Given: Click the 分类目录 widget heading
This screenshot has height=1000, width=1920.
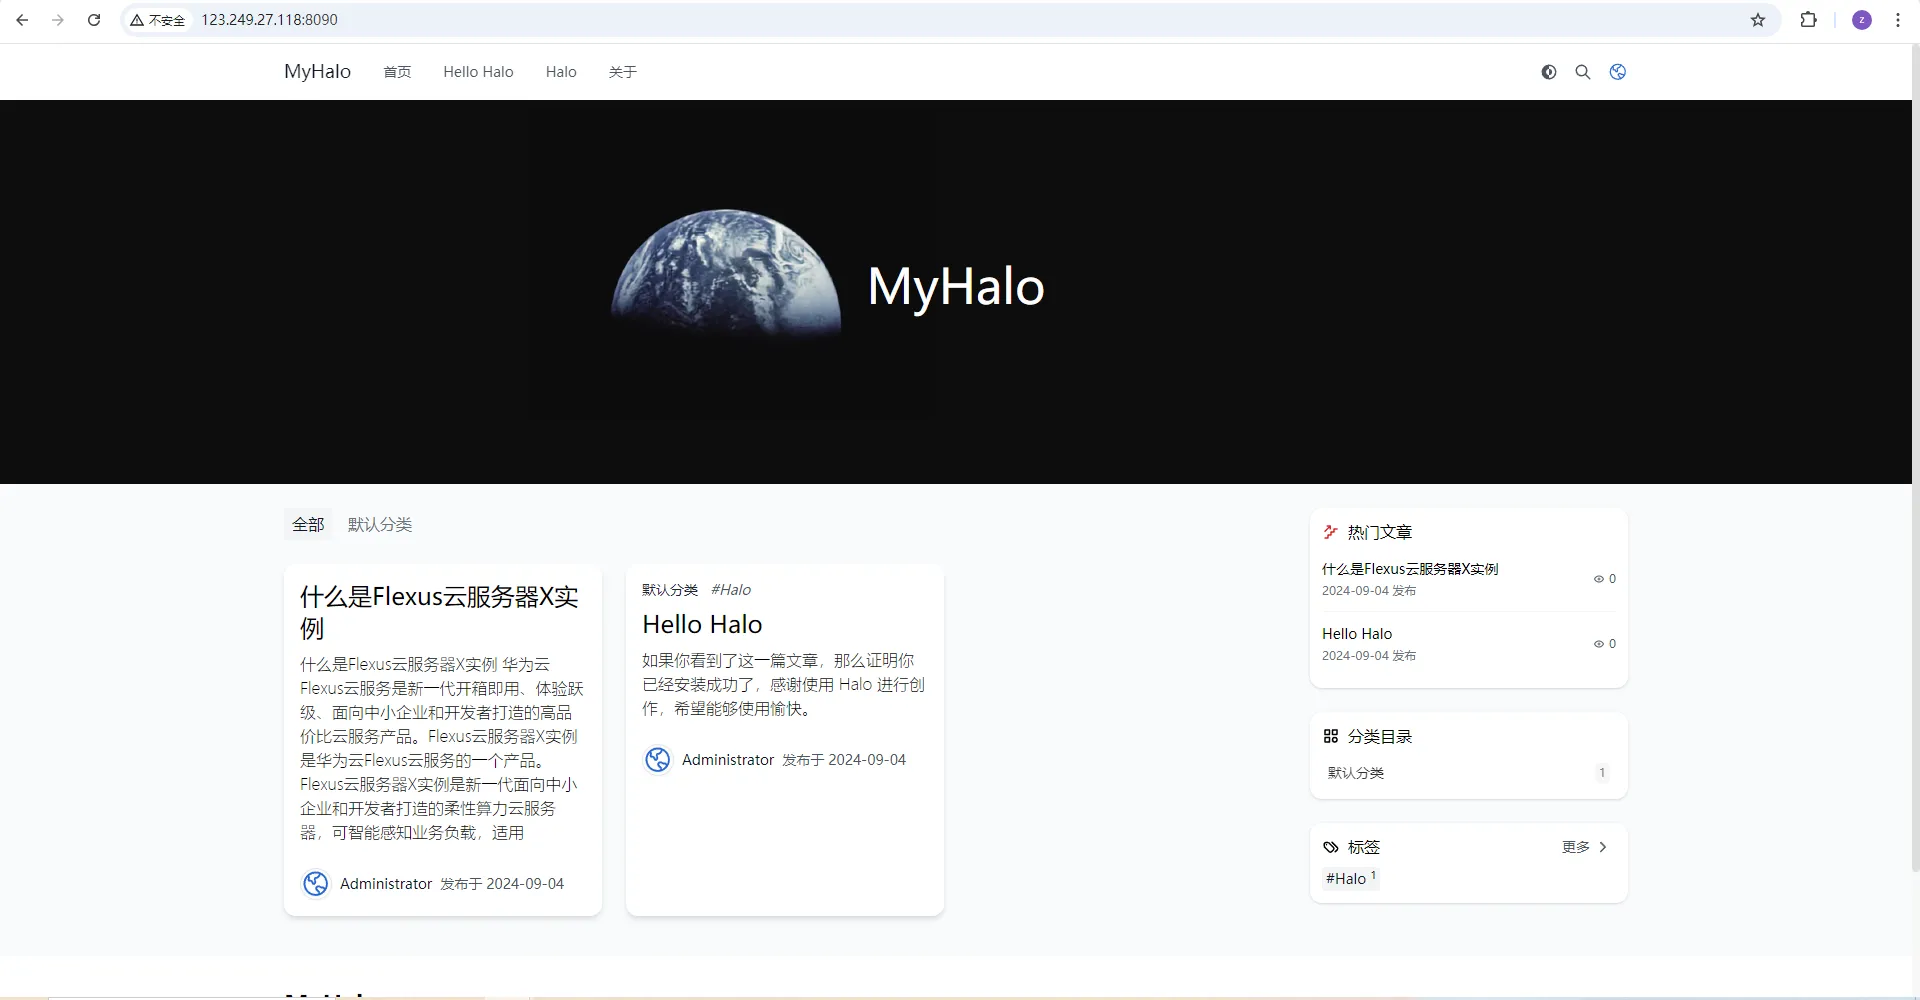Looking at the screenshot, I should pyautogui.click(x=1380, y=736).
